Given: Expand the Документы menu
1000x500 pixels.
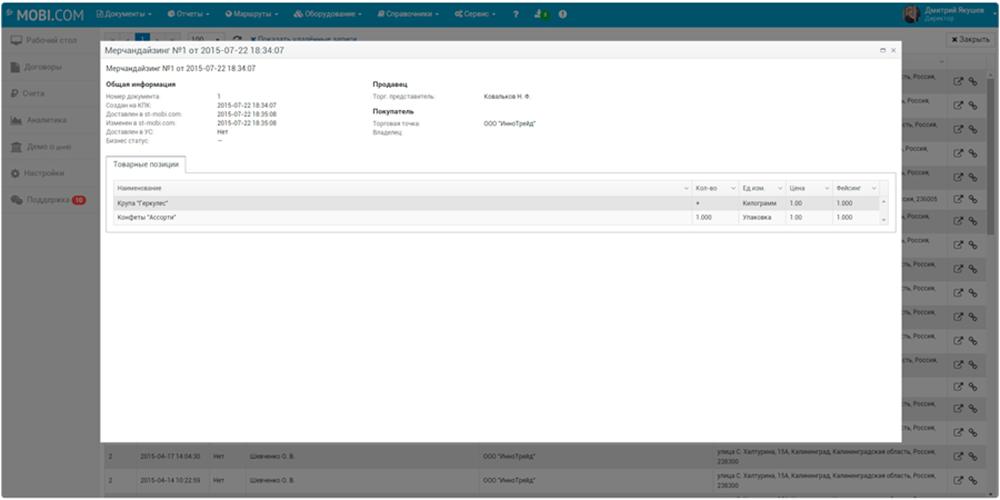Looking at the screenshot, I should click(x=124, y=15).
